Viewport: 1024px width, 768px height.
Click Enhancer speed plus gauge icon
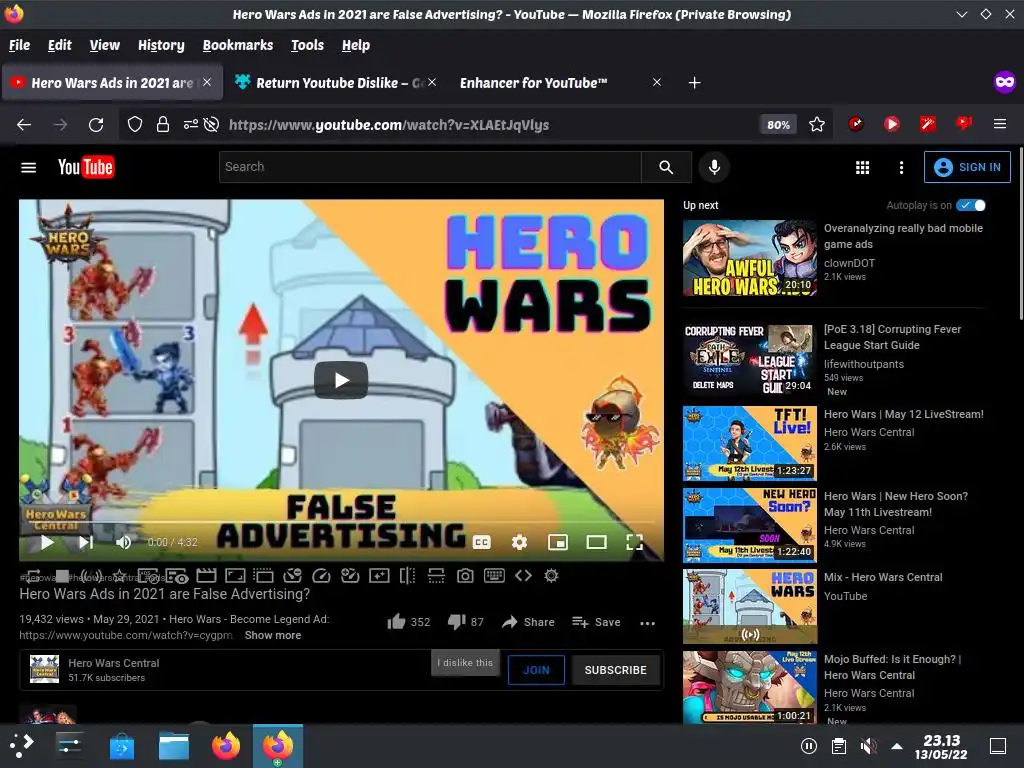[350, 576]
